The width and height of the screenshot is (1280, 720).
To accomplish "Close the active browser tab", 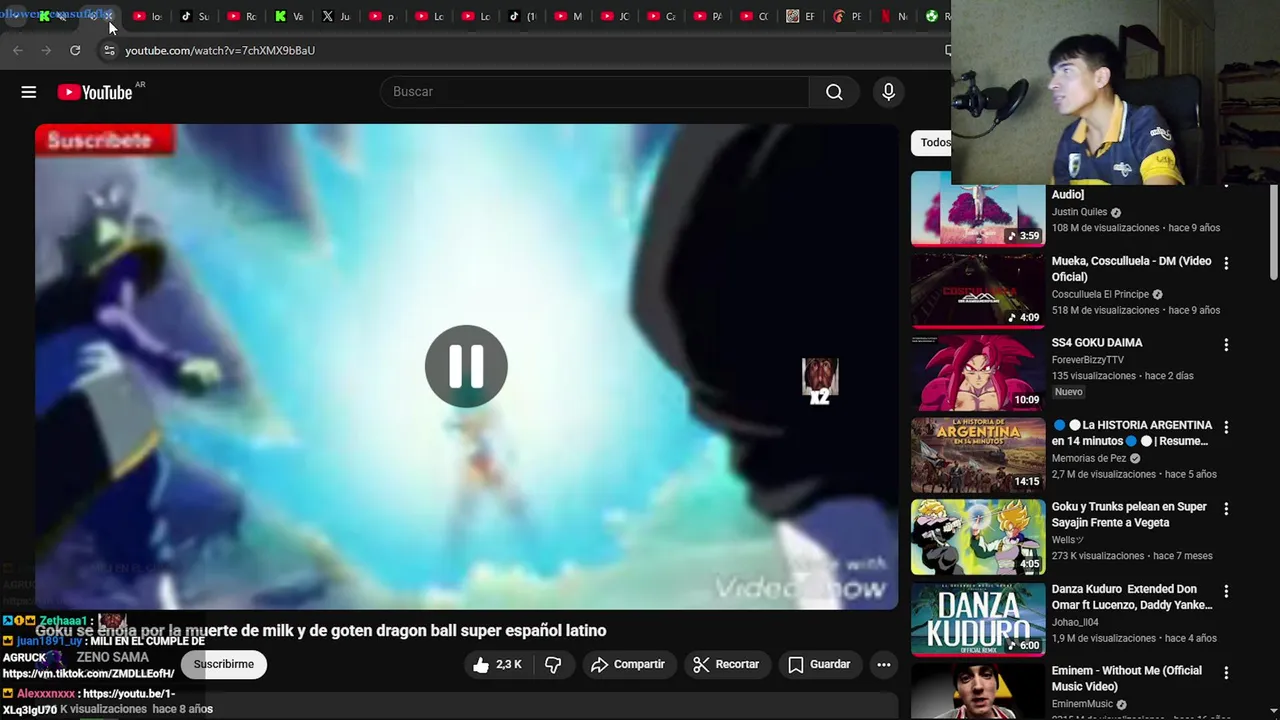I will pyautogui.click(x=108, y=16).
